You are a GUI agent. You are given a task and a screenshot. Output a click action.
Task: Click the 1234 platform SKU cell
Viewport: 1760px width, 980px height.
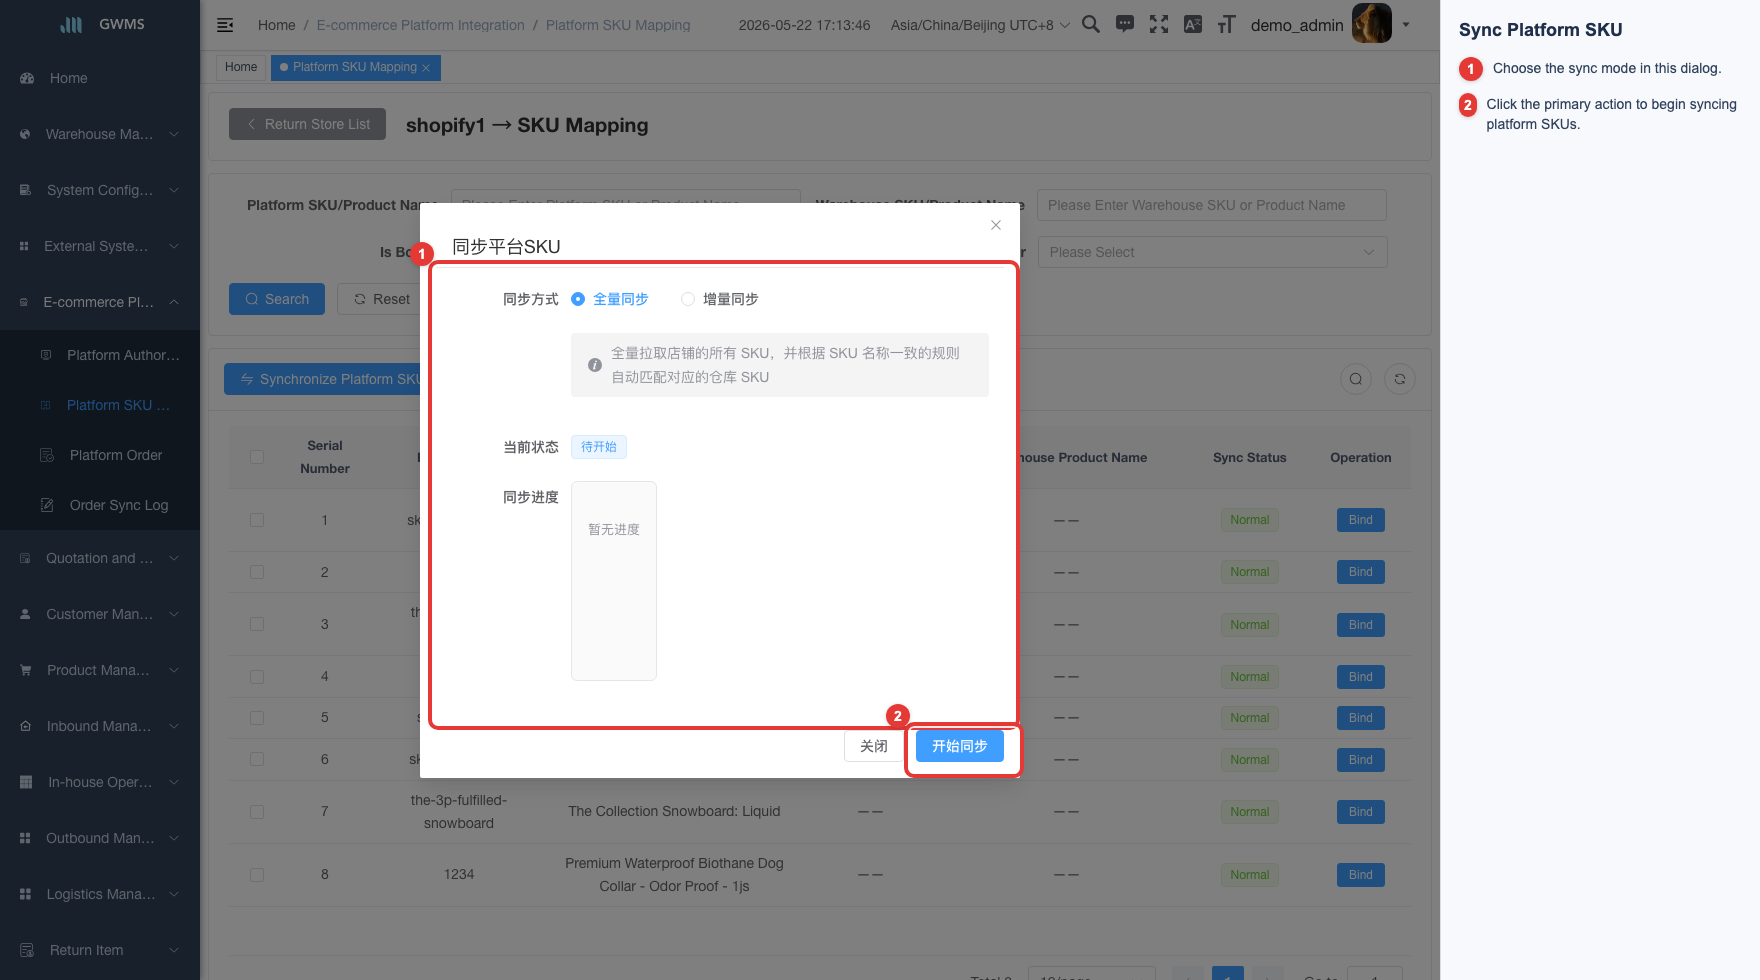click(x=459, y=874)
